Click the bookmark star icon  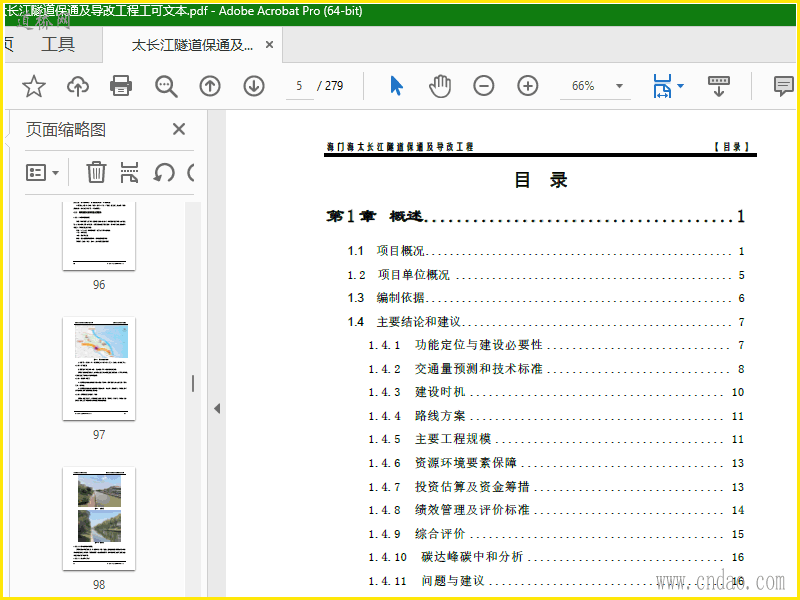click(34, 86)
